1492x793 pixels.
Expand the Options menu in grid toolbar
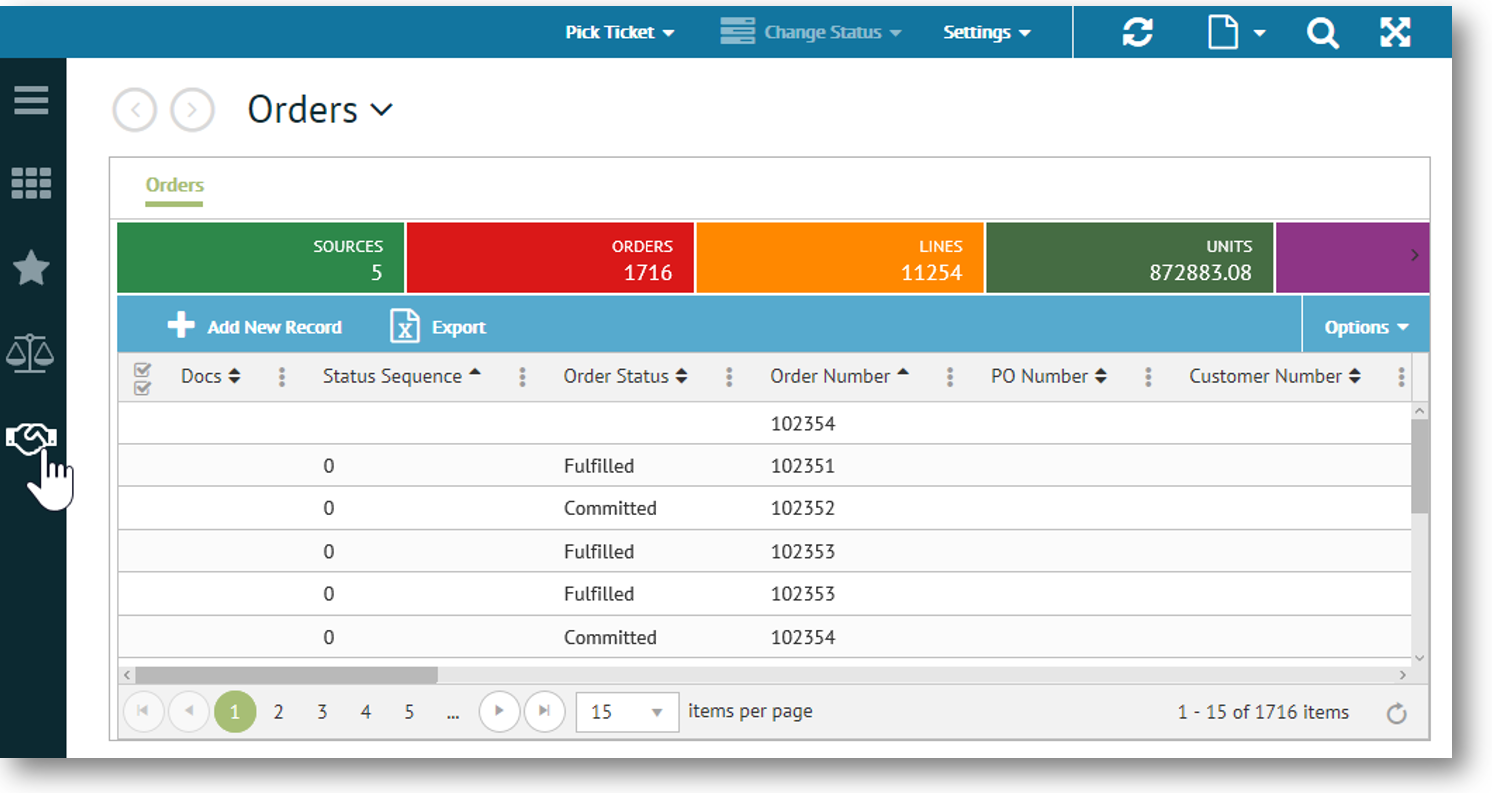click(x=1366, y=327)
